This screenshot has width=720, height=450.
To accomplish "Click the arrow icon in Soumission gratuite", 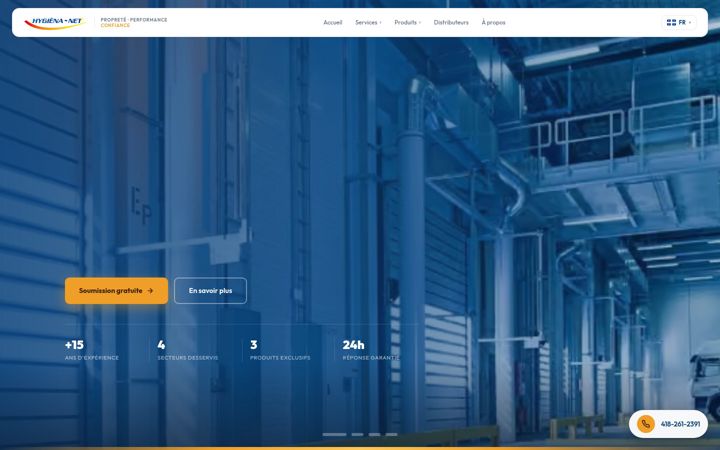I will tap(150, 291).
